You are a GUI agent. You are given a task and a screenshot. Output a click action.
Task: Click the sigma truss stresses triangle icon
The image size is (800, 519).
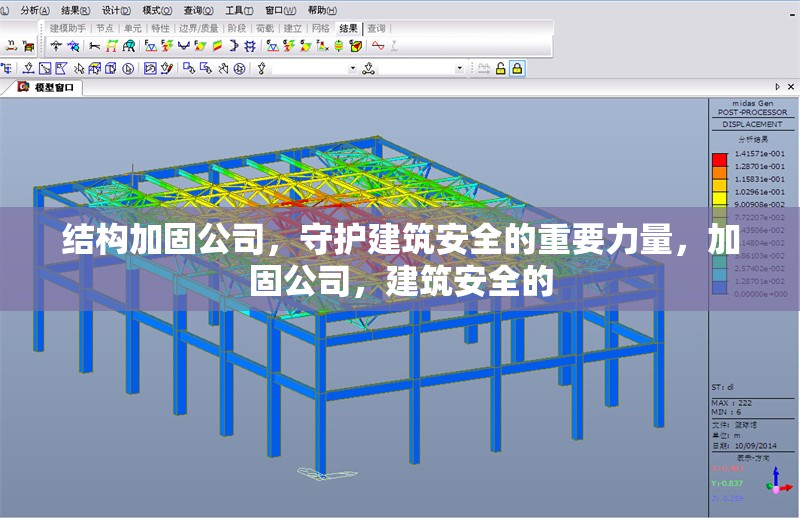pyautogui.click(x=272, y=46)
